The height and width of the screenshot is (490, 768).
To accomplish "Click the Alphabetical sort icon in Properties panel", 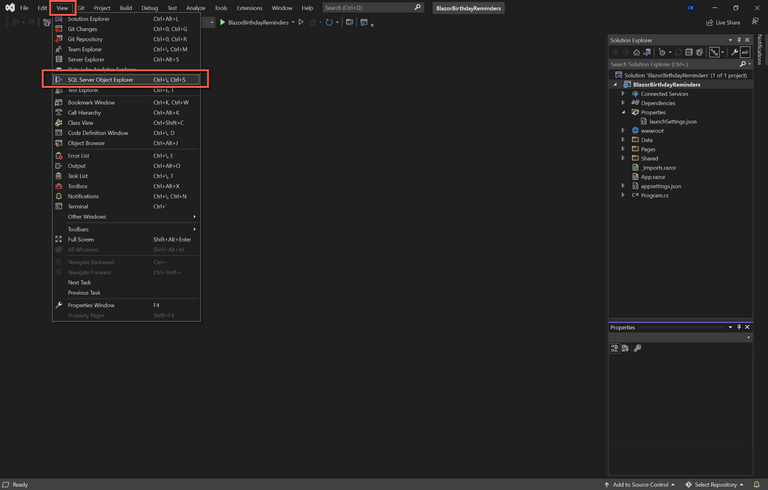I will click(x=625, y=348).
